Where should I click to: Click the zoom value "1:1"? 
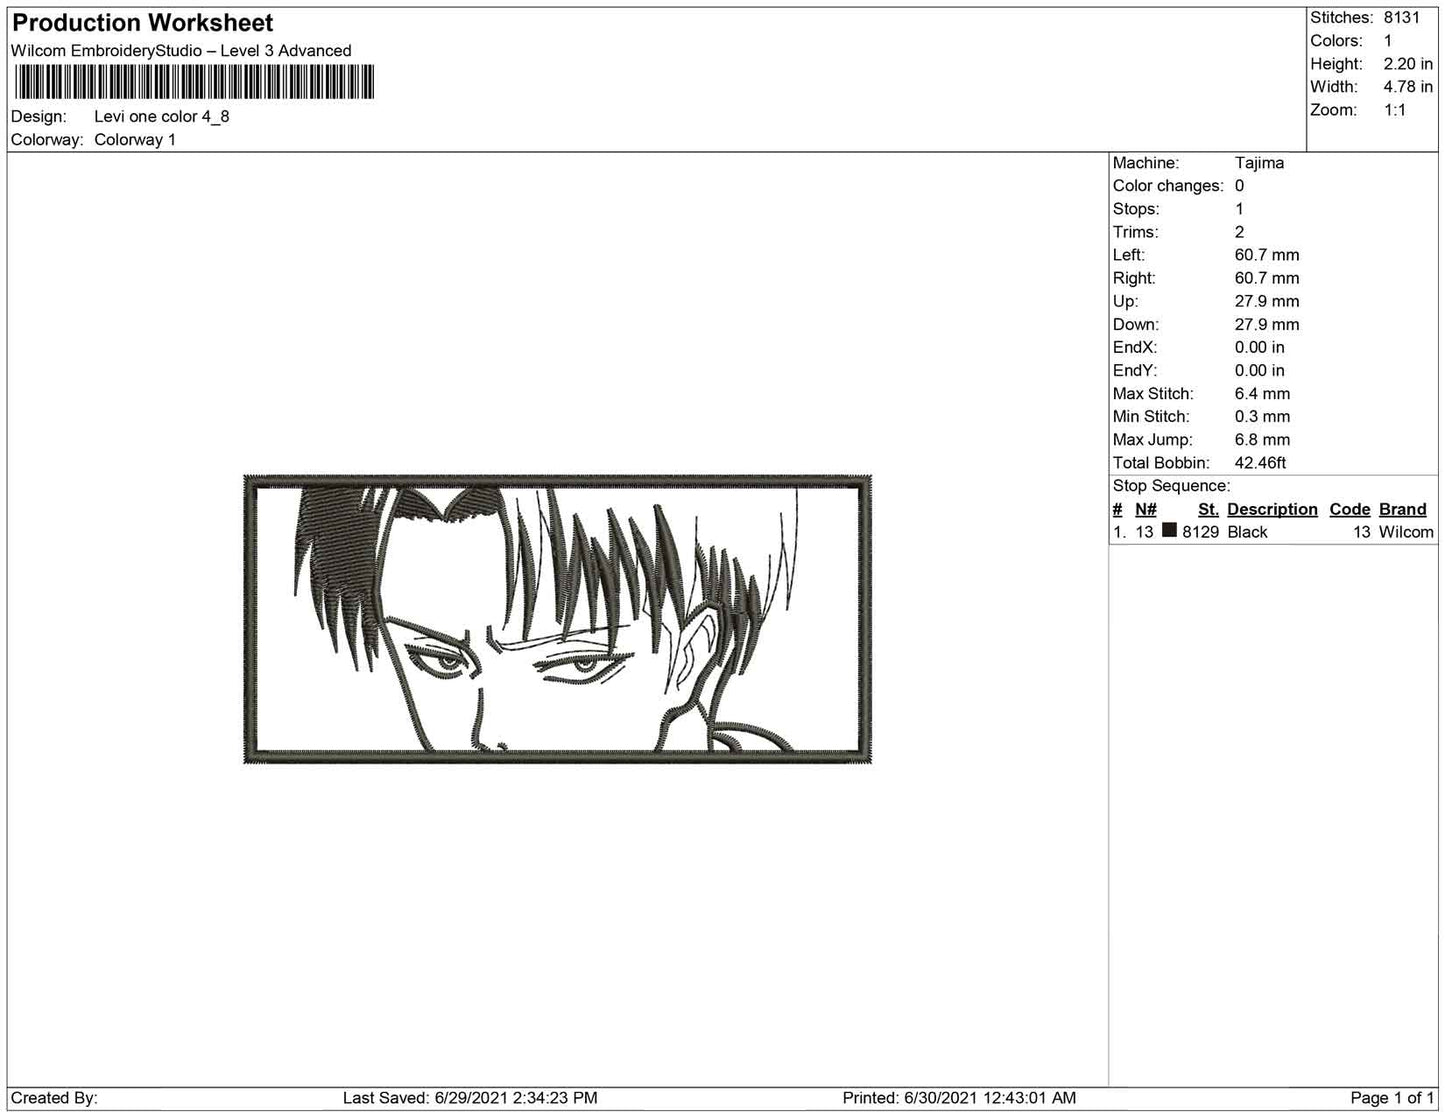1395,110
